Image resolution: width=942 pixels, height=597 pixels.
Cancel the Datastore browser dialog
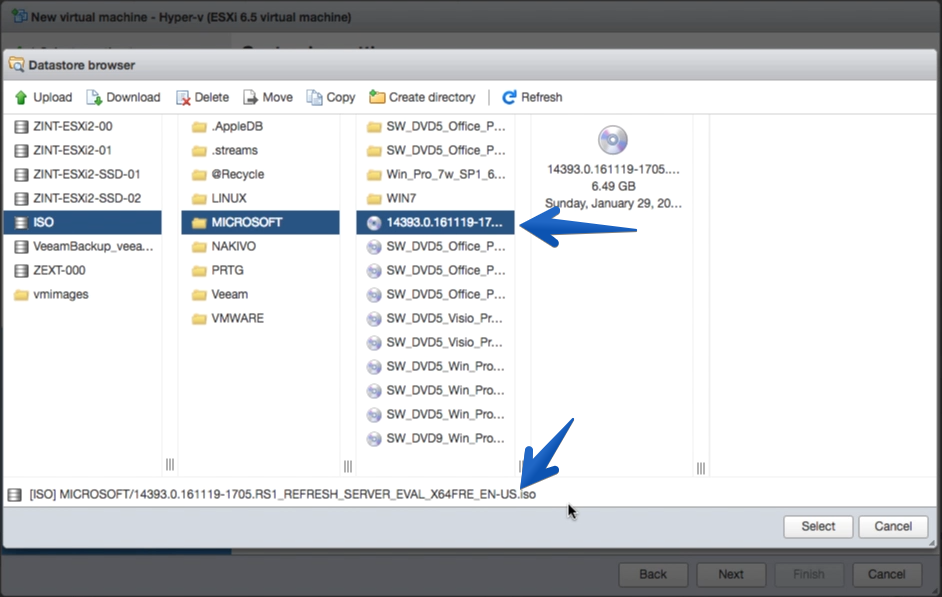[893, 527]
